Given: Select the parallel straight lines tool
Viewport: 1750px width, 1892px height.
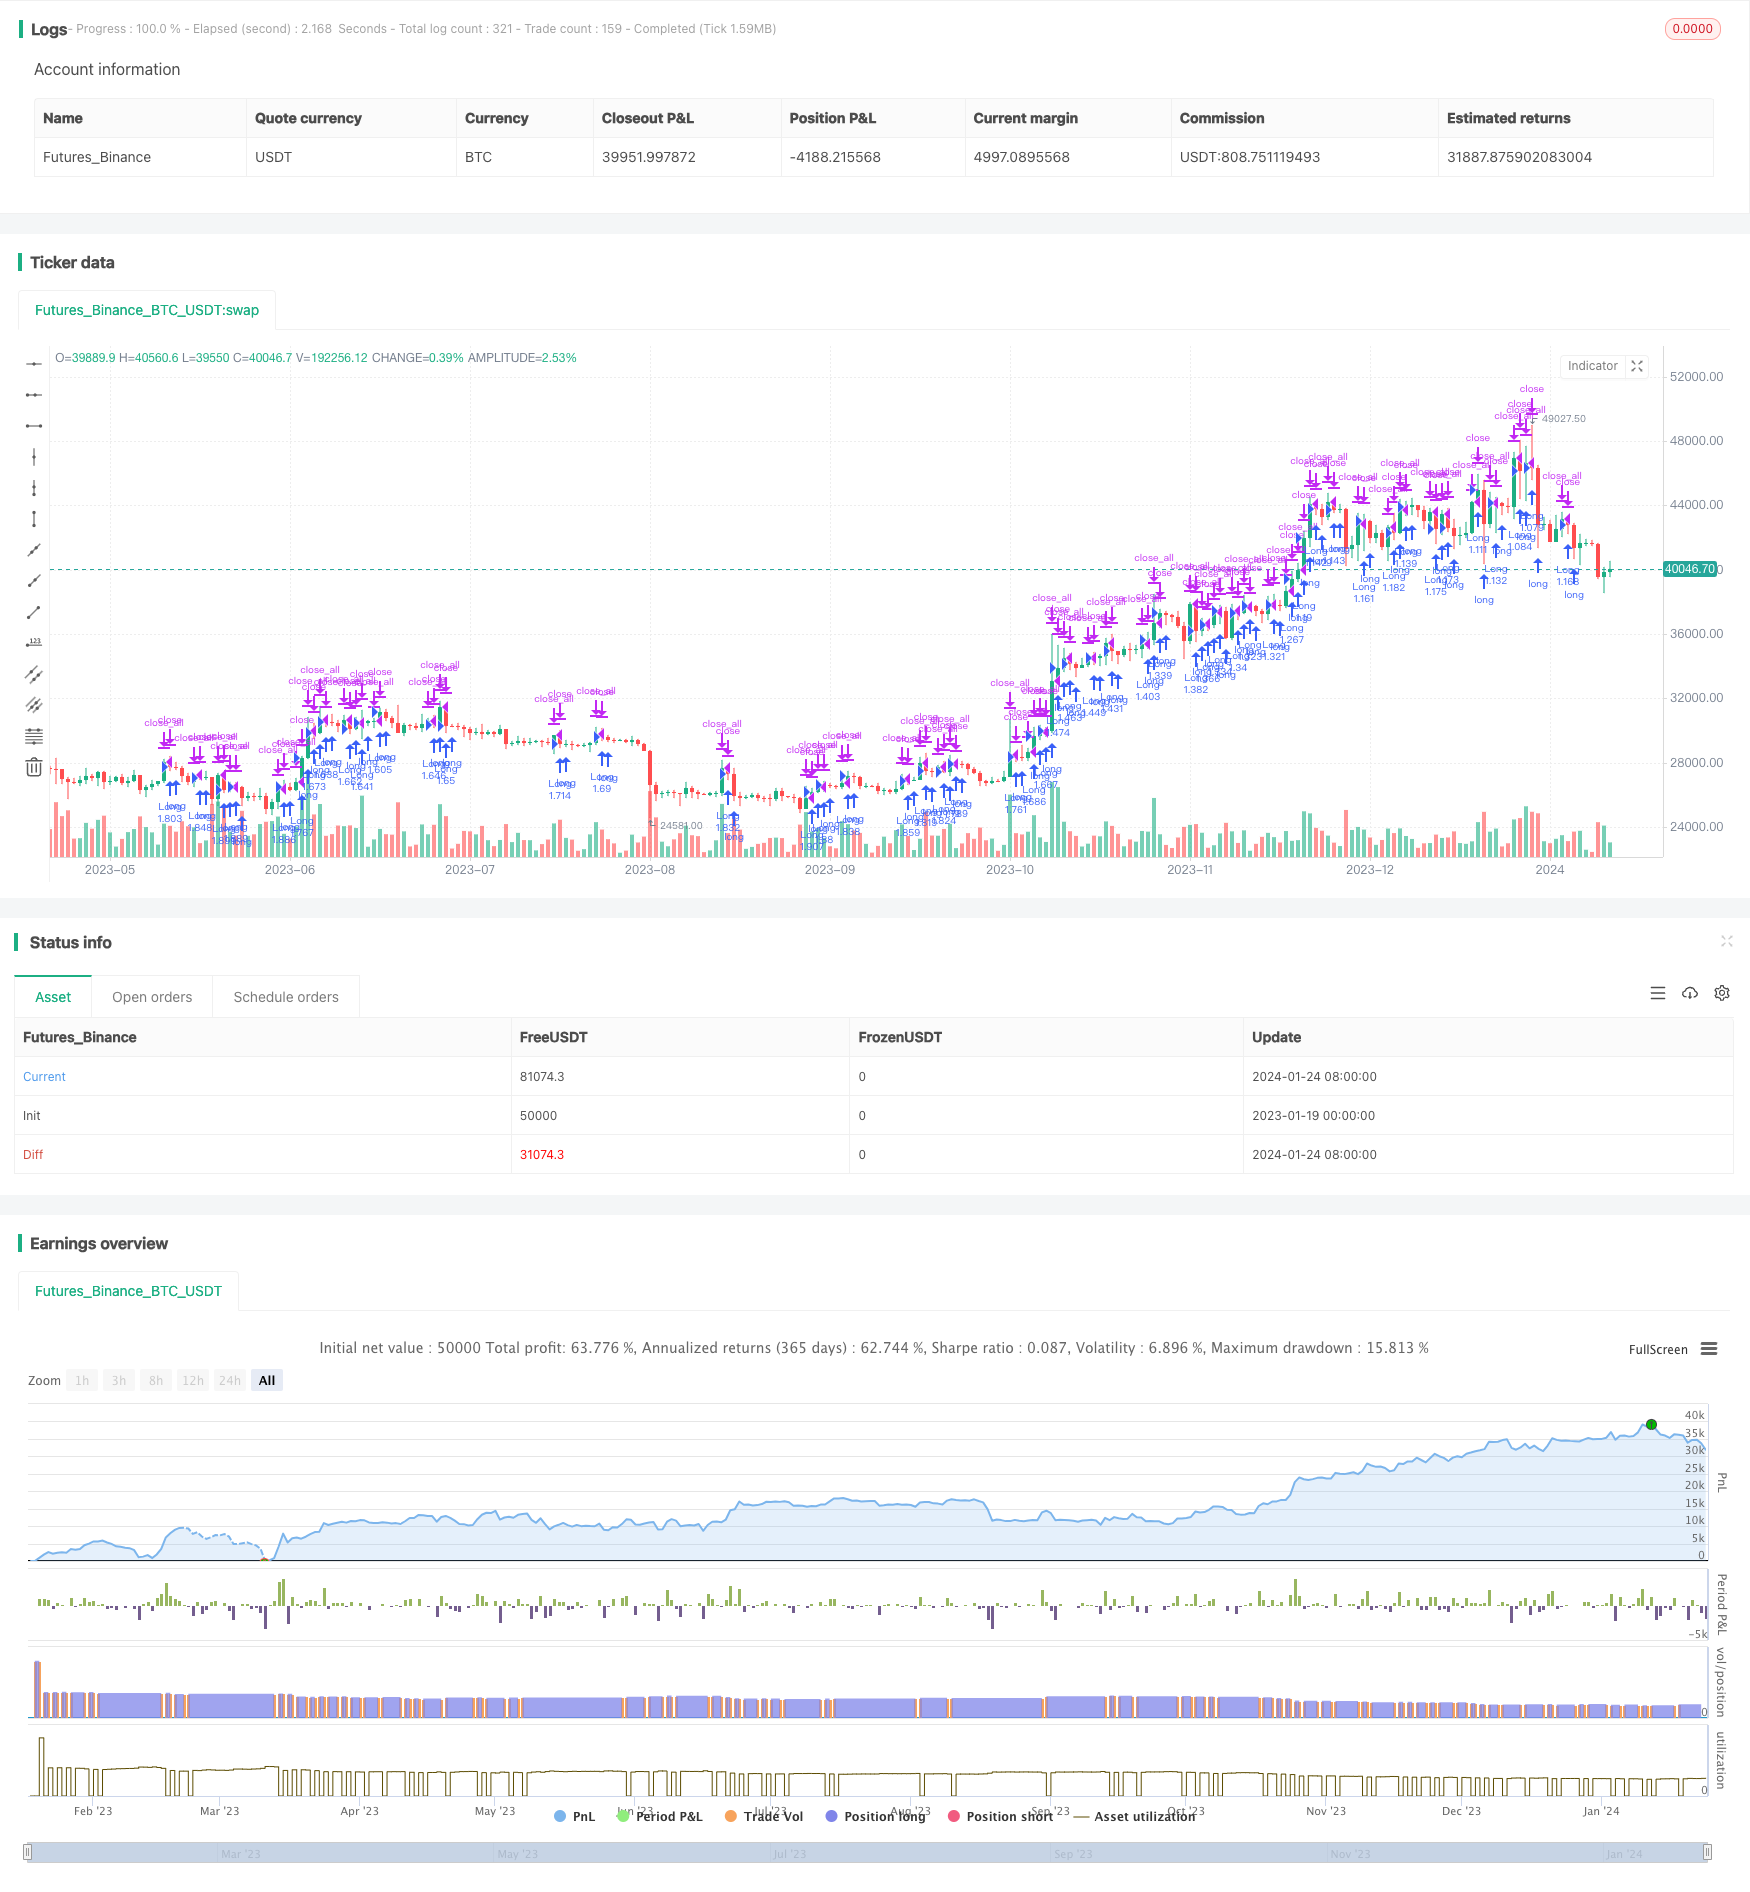Looking at the screenshot, I should point(34,705).
